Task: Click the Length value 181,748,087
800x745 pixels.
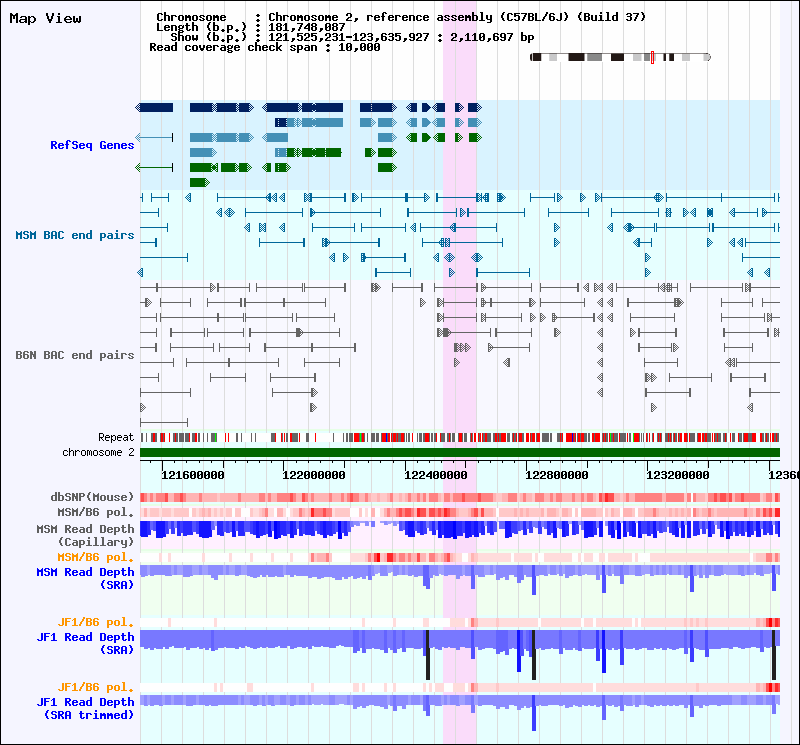Action: click(307, 27)
